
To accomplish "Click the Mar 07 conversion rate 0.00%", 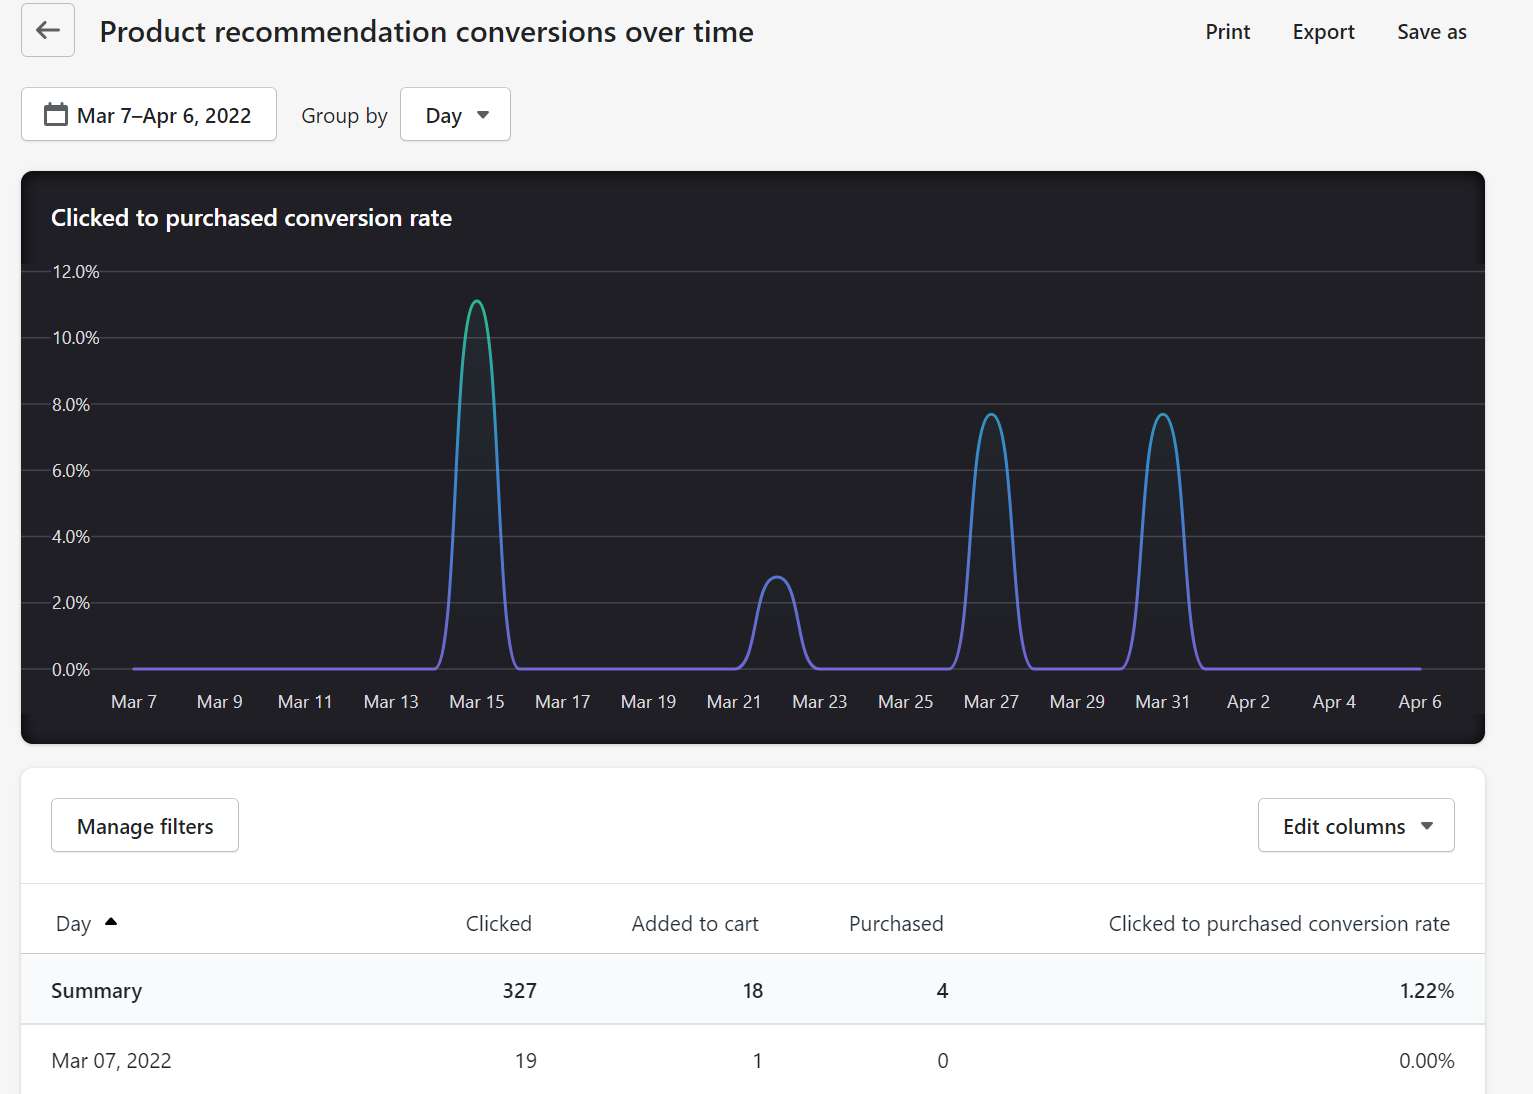I will point(1426,1061).
